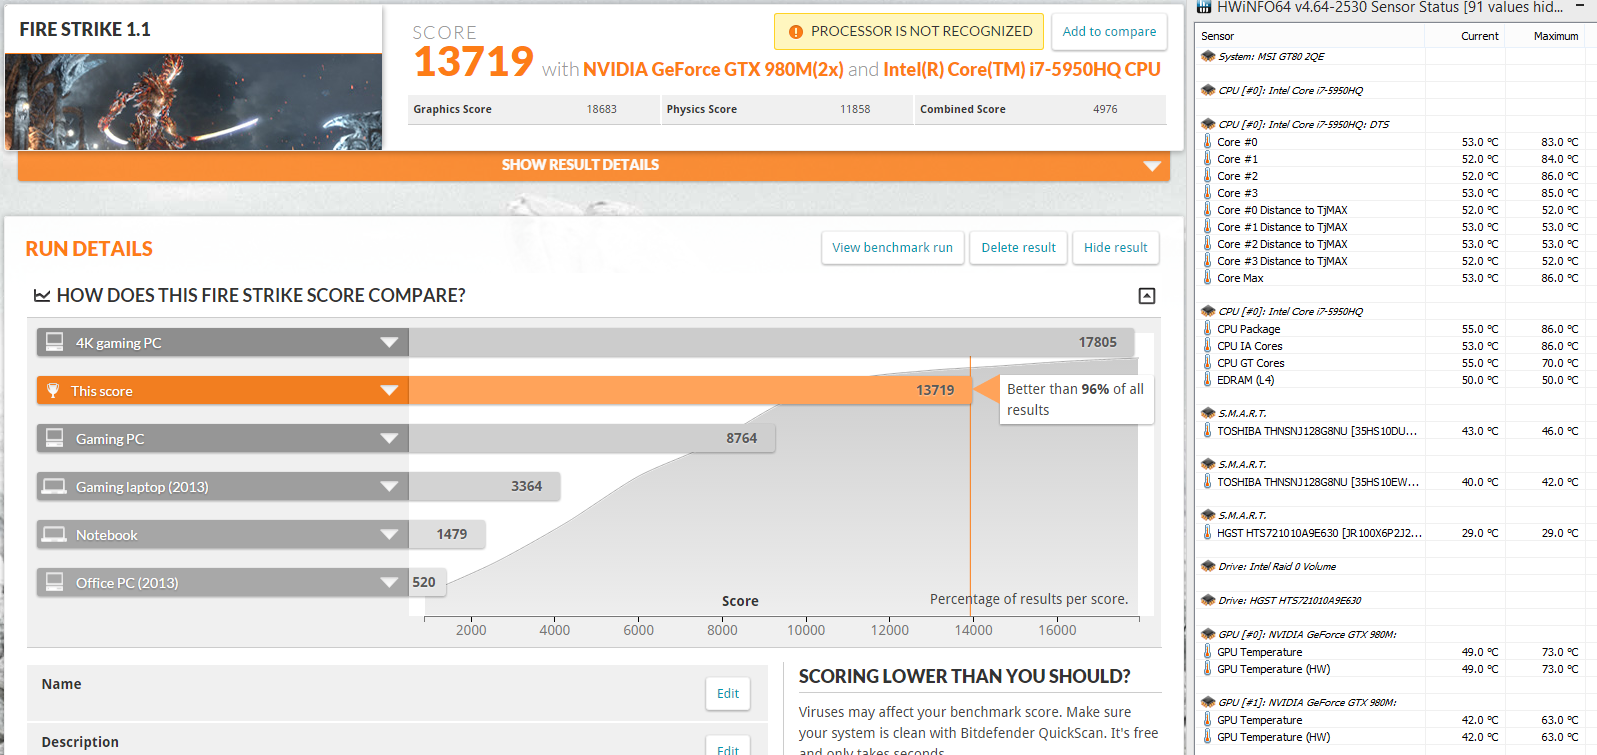Select TOSHIBA THNSNJ128G8NU [35HS10DU row

1392,431
